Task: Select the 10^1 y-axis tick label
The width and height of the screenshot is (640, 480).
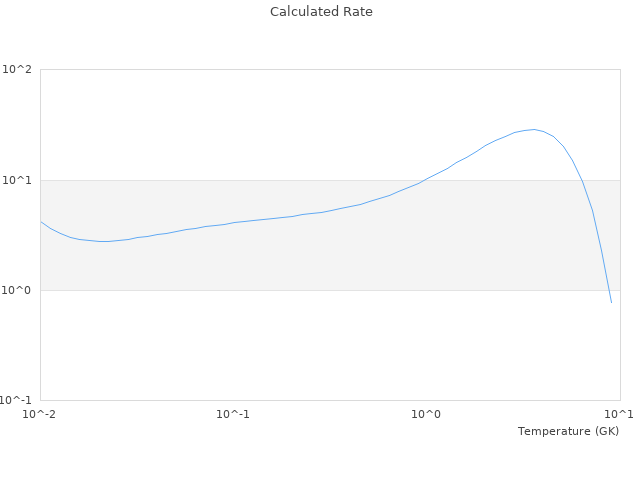Action: (18, 180)
